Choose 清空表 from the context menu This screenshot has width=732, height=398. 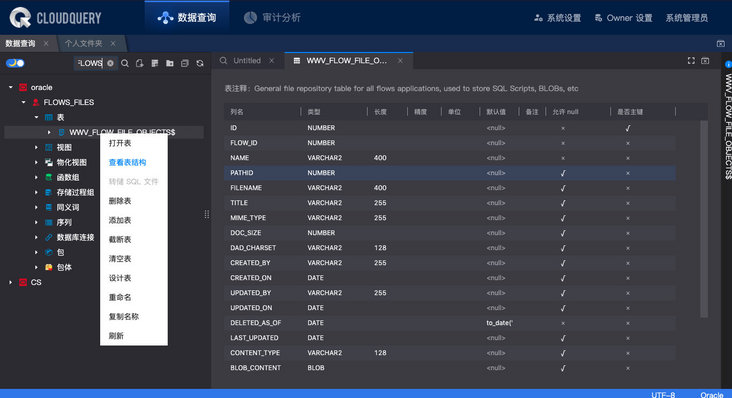tap(120, 258)
